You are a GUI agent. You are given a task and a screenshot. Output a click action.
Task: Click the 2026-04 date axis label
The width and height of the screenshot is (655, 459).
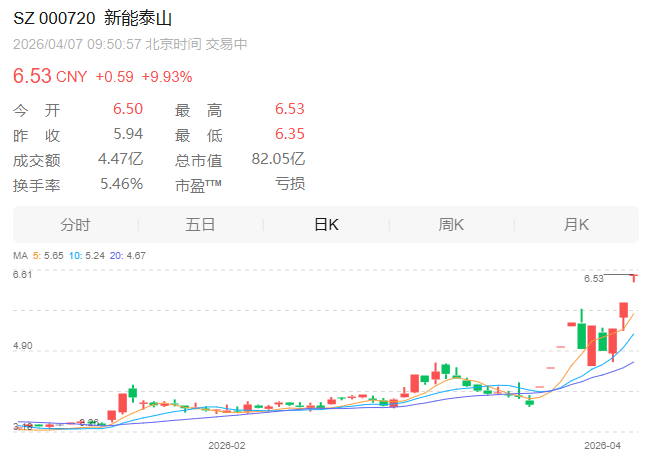603,441
